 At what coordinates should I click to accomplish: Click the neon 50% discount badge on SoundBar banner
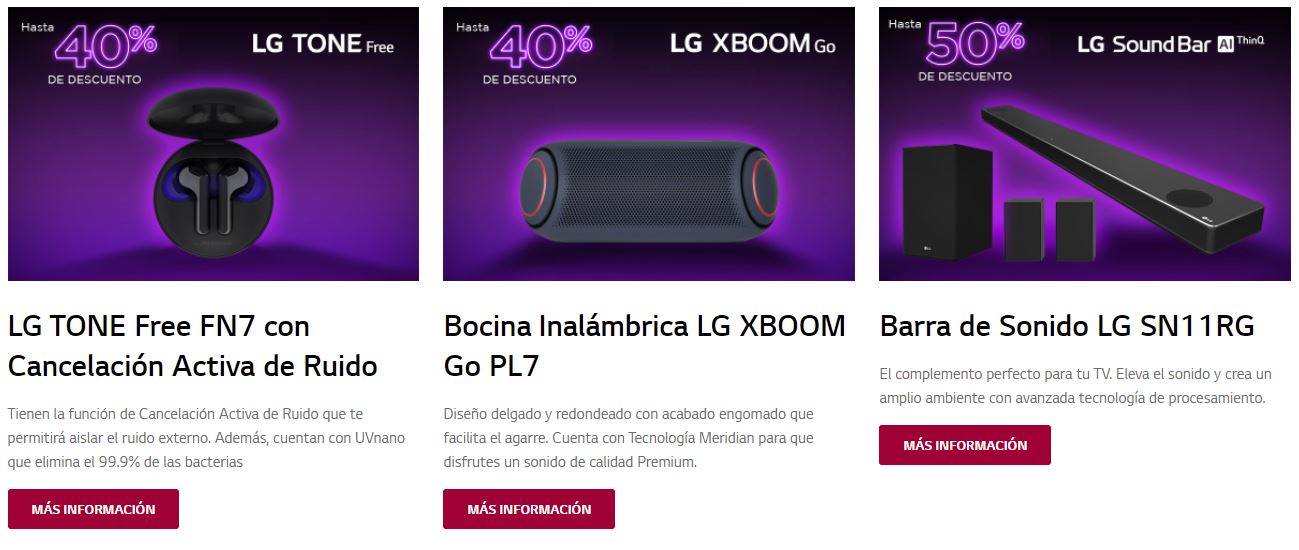pyautogui.click(x=972, y=46)
